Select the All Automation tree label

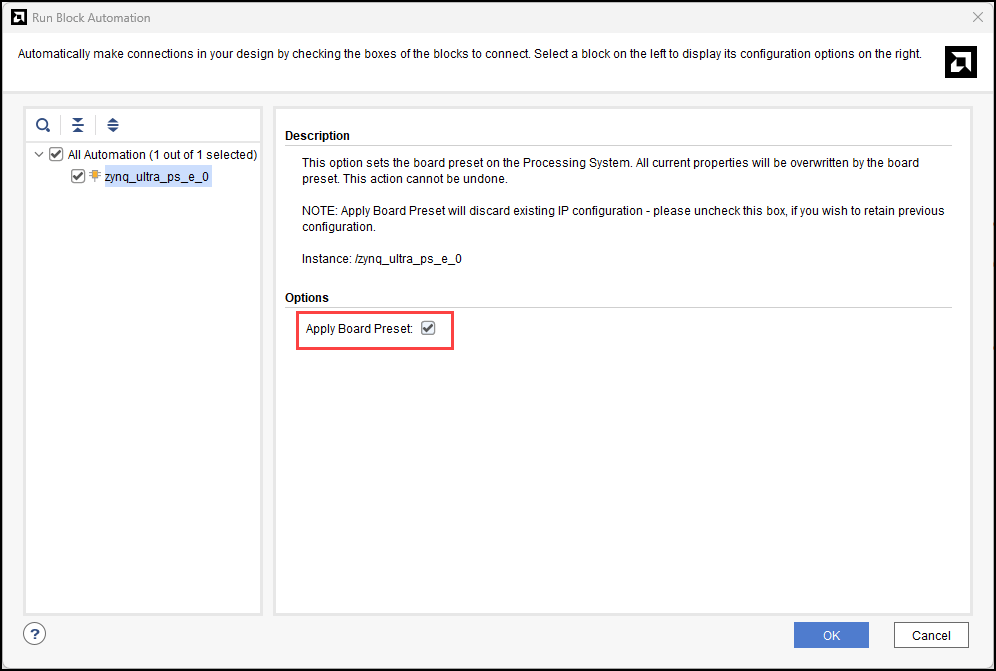162,155
